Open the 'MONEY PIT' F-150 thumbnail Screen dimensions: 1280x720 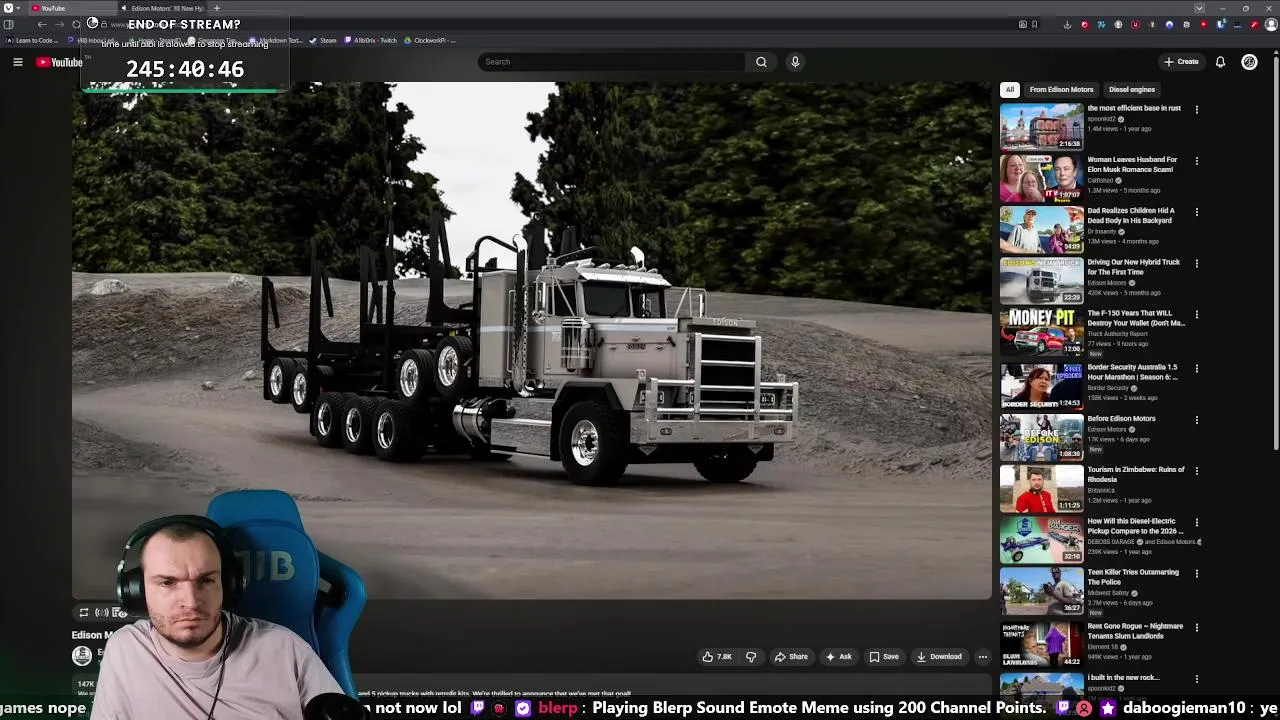point(1041,332)
